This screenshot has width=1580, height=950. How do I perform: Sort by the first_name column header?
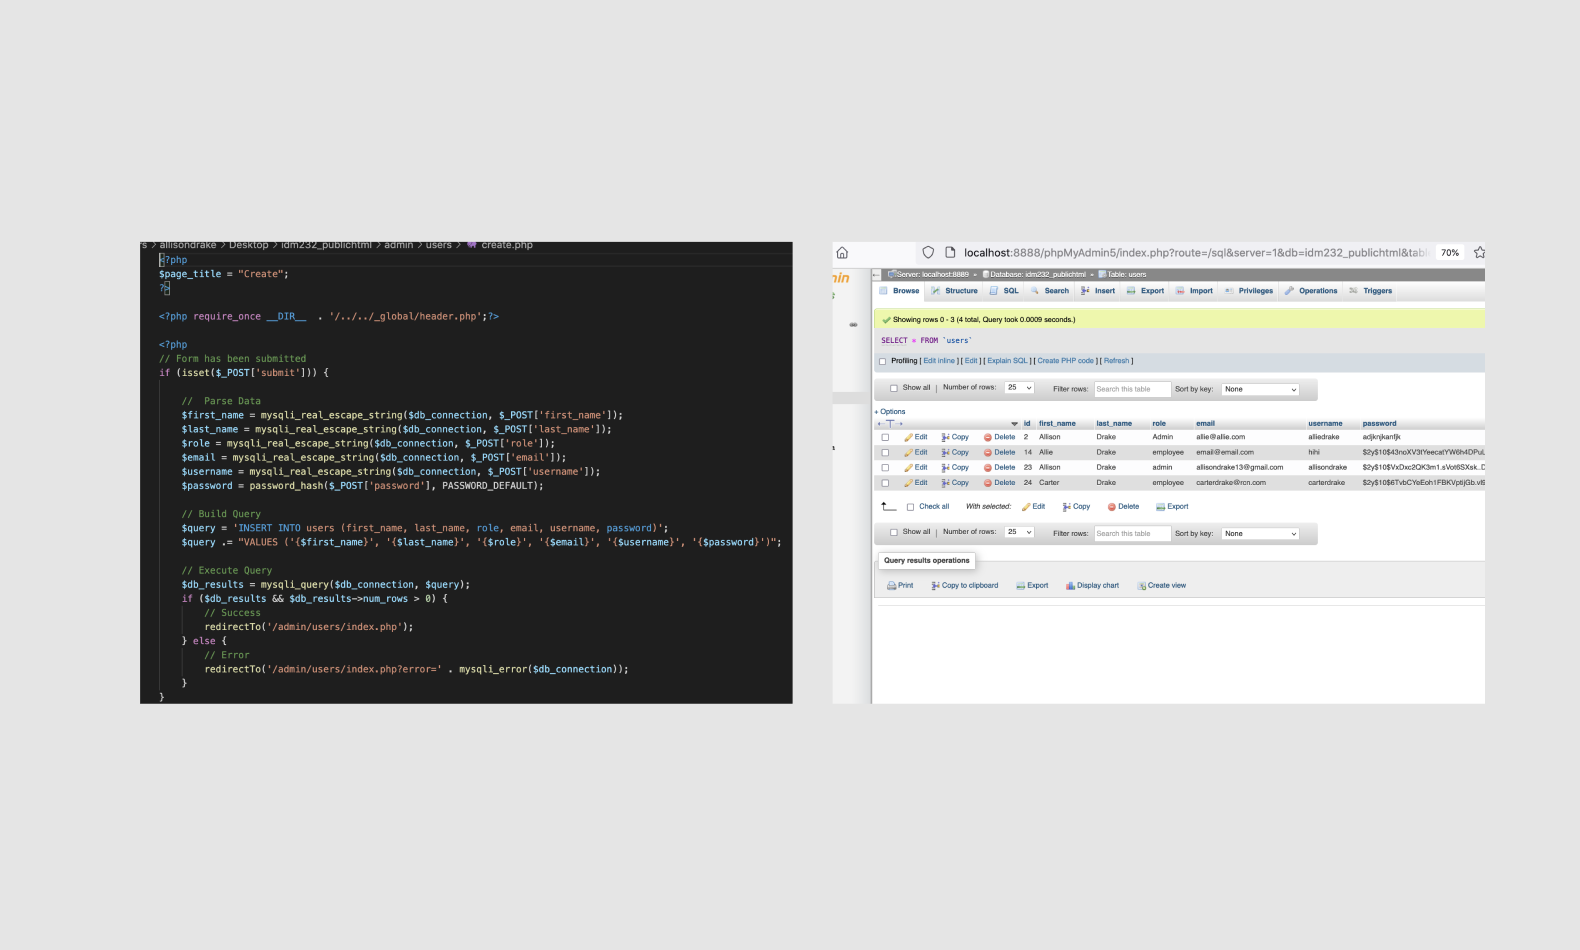pos(1057,424)
